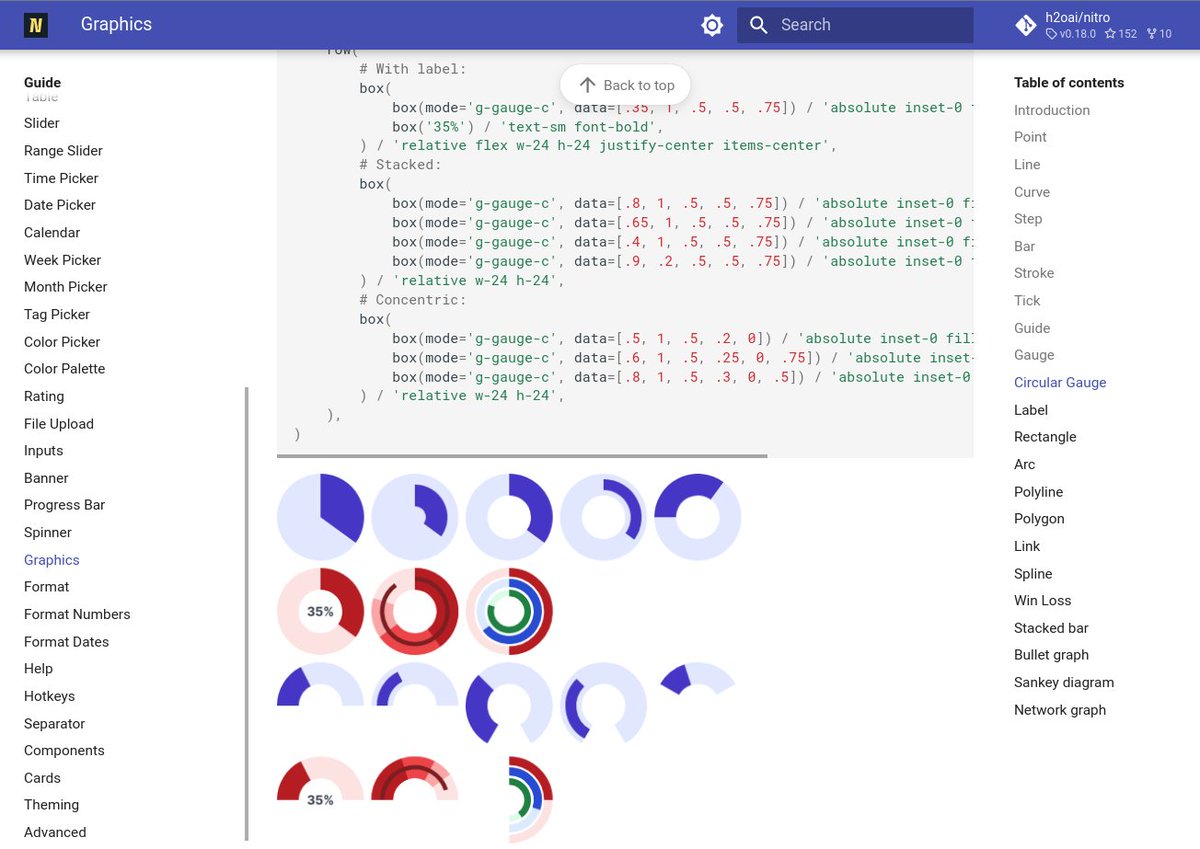This screenshot has height=849, width=1200.
Task: Open Hotkeys in sidebar
Action: pyautogui.click(x=49, y=696)
